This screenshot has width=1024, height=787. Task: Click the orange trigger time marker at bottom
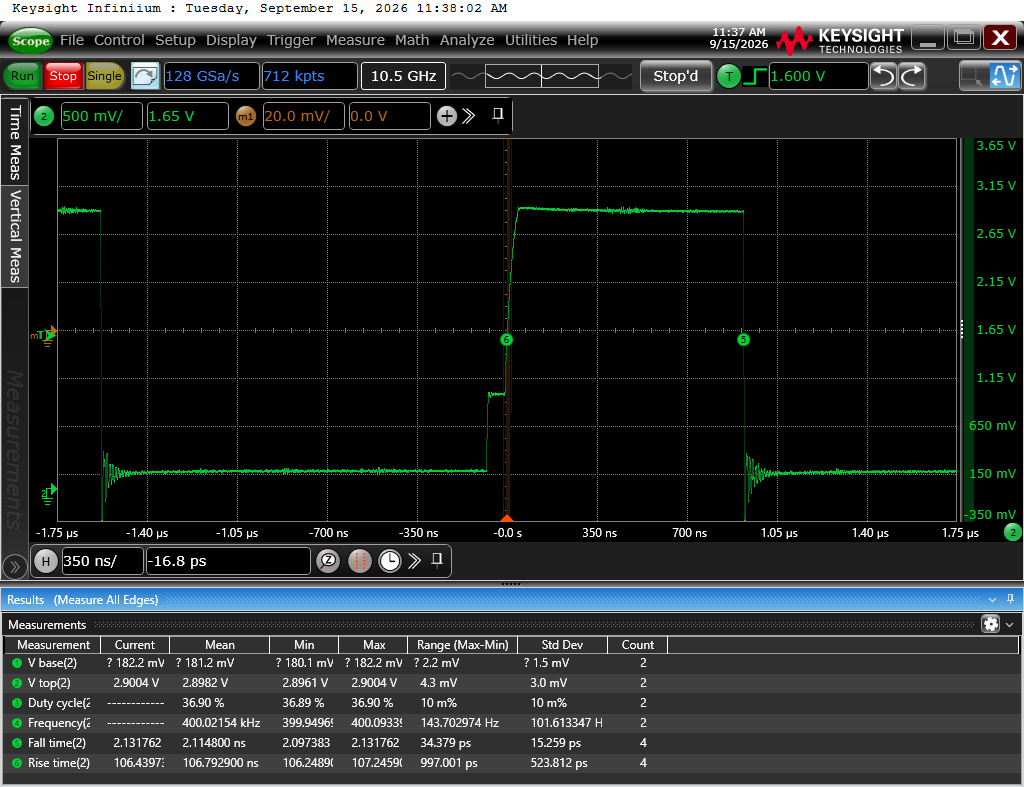[506, 518]
